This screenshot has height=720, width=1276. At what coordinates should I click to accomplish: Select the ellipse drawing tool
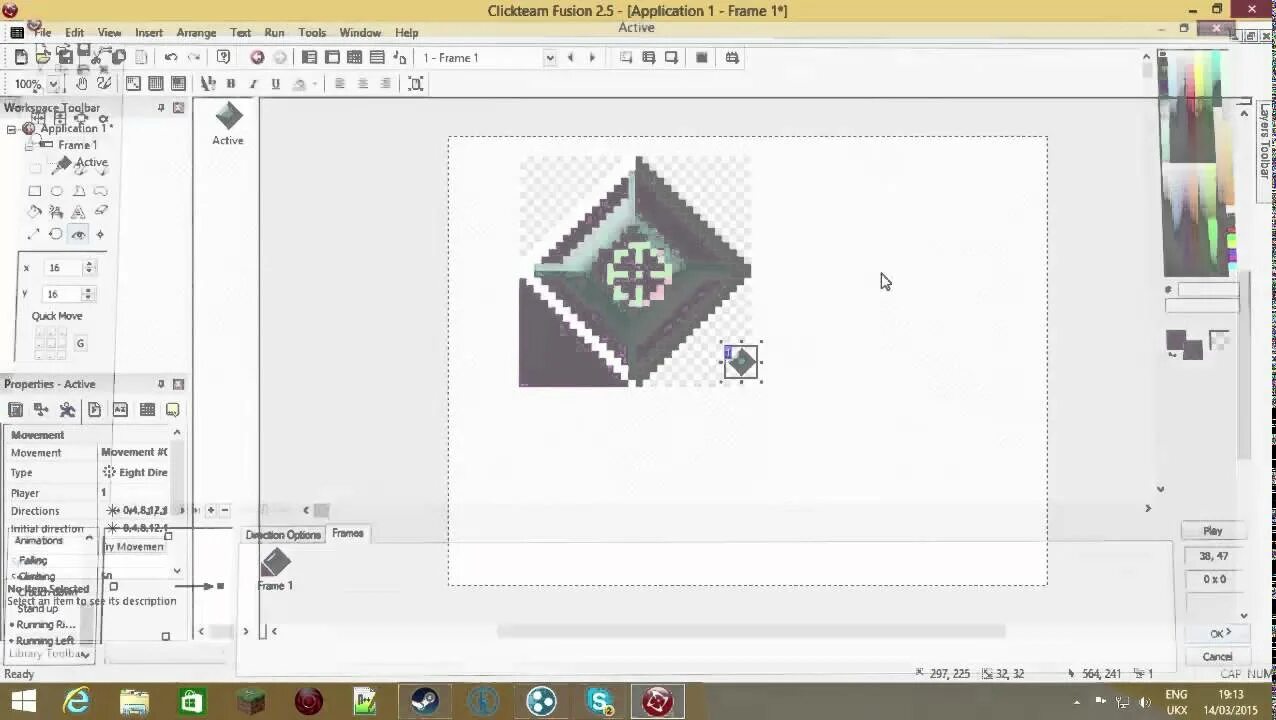tap(57, 191)
